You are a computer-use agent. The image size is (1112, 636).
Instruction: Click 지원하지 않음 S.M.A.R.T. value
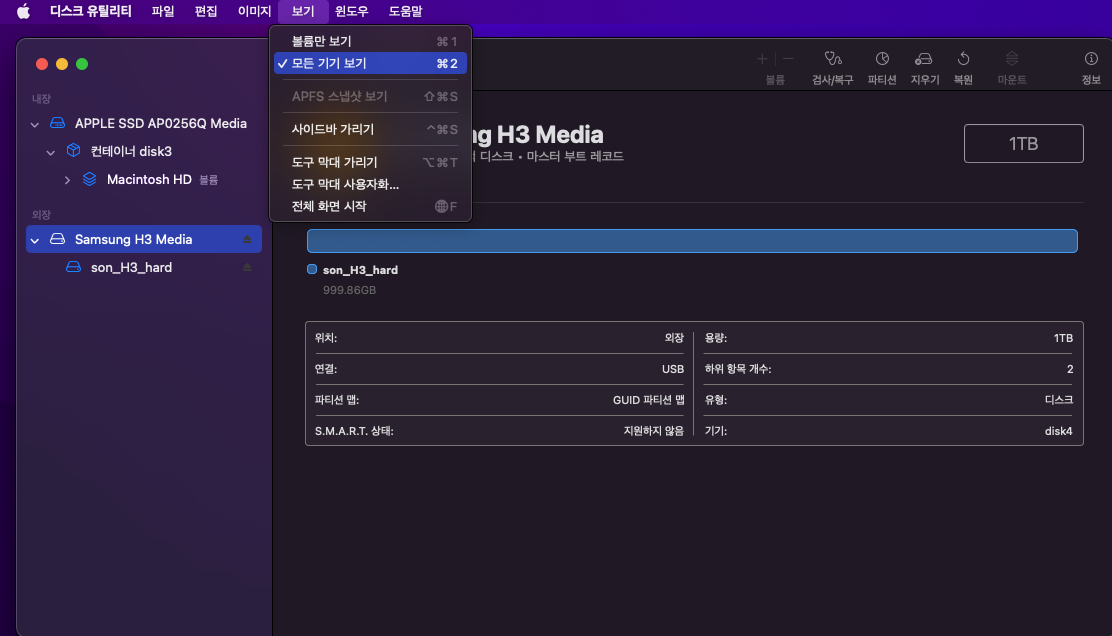point(653,431)
